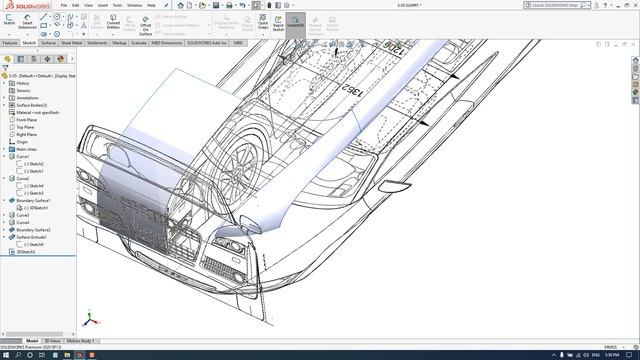The height and width of the screenshot is (360, 640).
Task: Click the Open file icon
Action: click(x=202, y=5)
